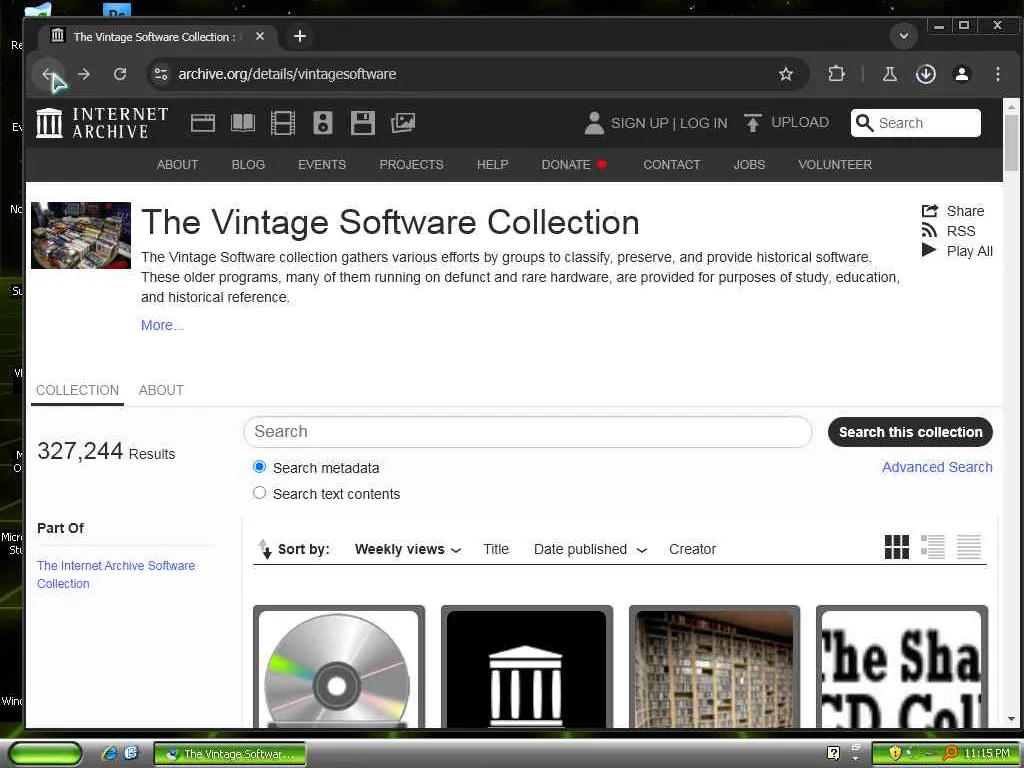
Task: Toggle the sort direction arrows
Action: (x=264, y=549)
